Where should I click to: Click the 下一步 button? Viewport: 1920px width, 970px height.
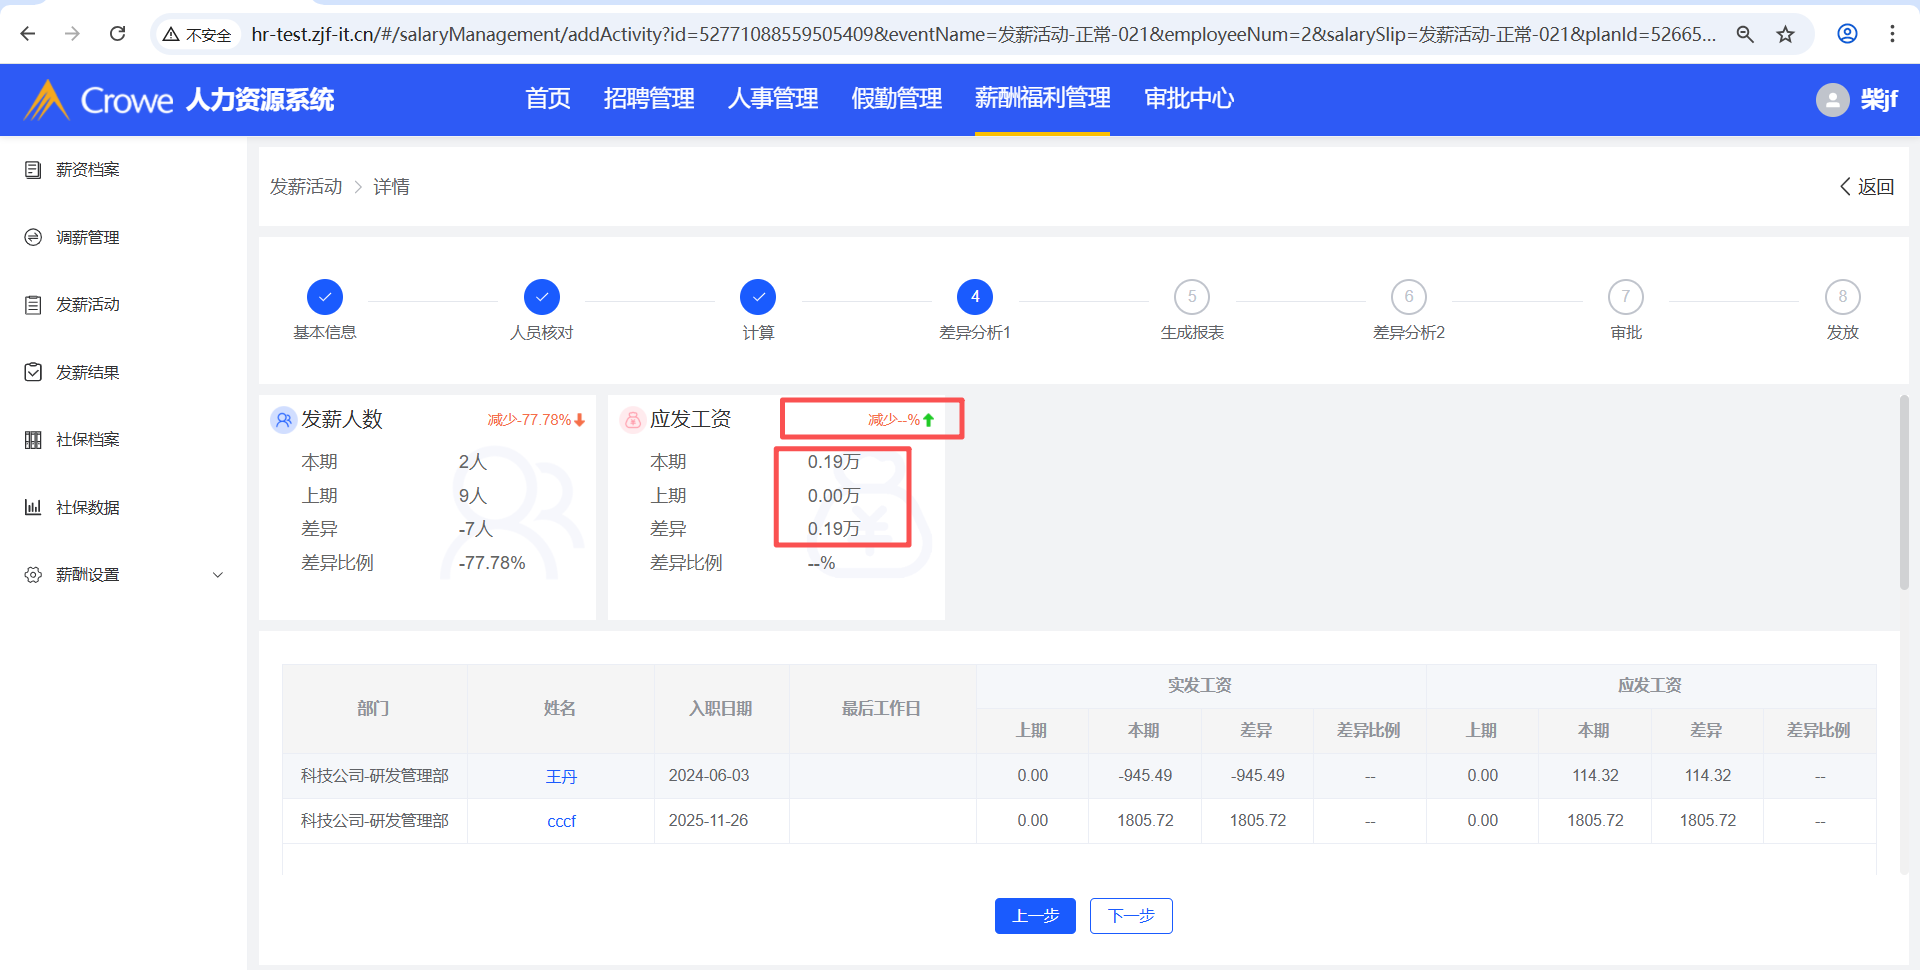(1130, 916)
